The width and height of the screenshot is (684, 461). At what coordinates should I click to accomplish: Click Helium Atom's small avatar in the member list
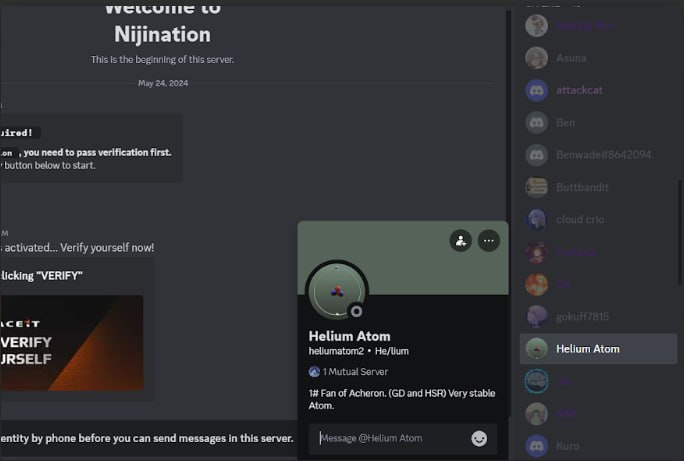(x=536, y=349)
